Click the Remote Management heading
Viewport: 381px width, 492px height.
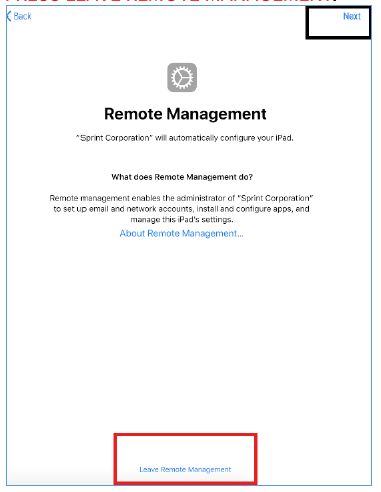coord(185,114)
